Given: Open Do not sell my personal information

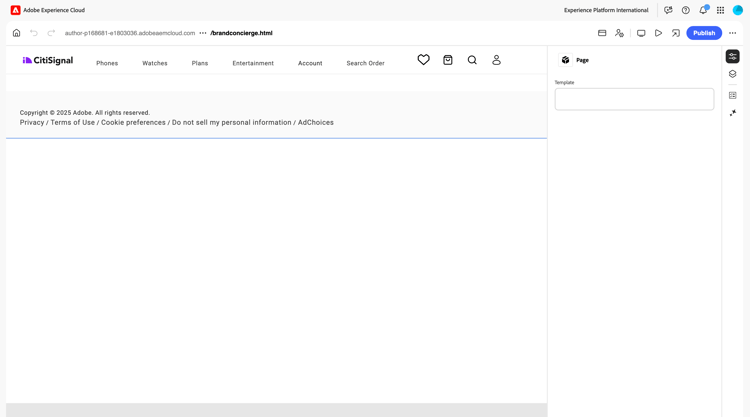Looking at the screenshot, I should [232, 122].
